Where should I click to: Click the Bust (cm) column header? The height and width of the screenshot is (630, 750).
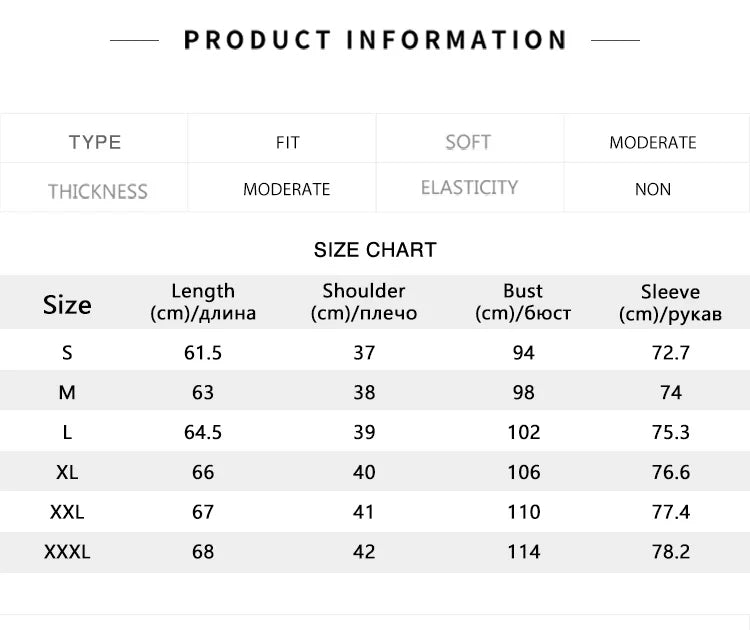[523, 302]
